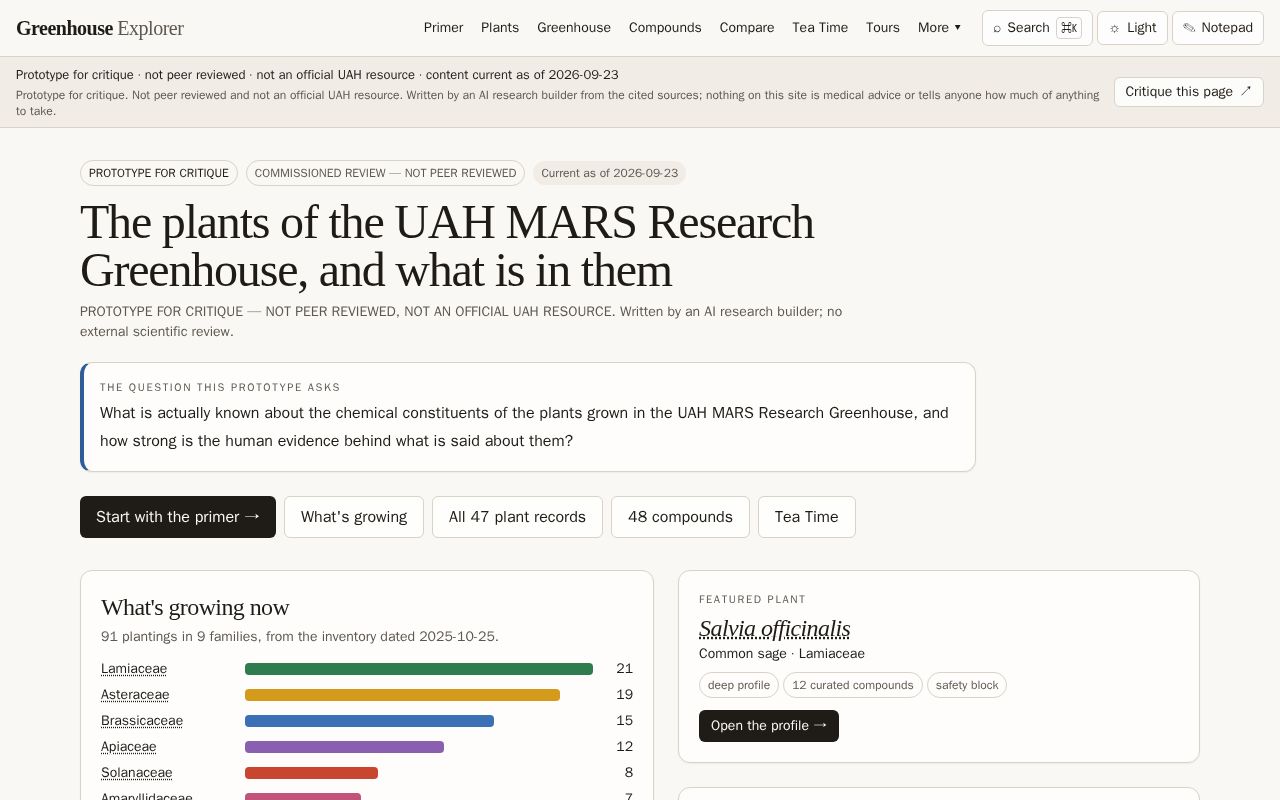Image resolution: width=1280 pixels, height=800 pixels.
Task: Click the safety block tag
Action: [x=967, y=685]
